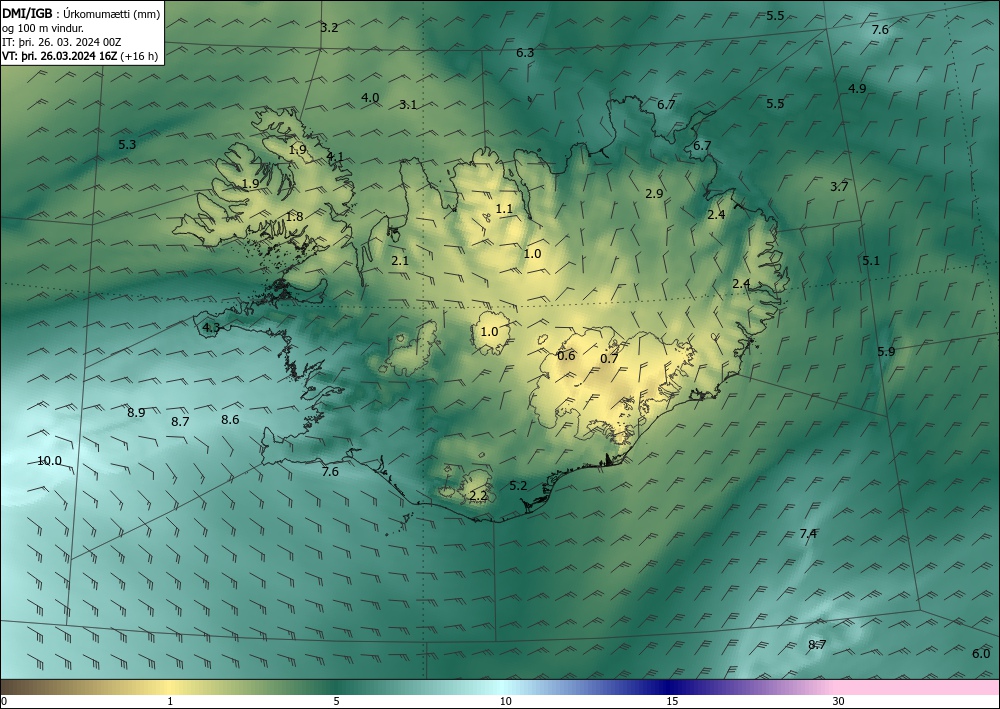Click the pink segment of the colour bar
The image size is (1000, 709).
click(918, 687)
